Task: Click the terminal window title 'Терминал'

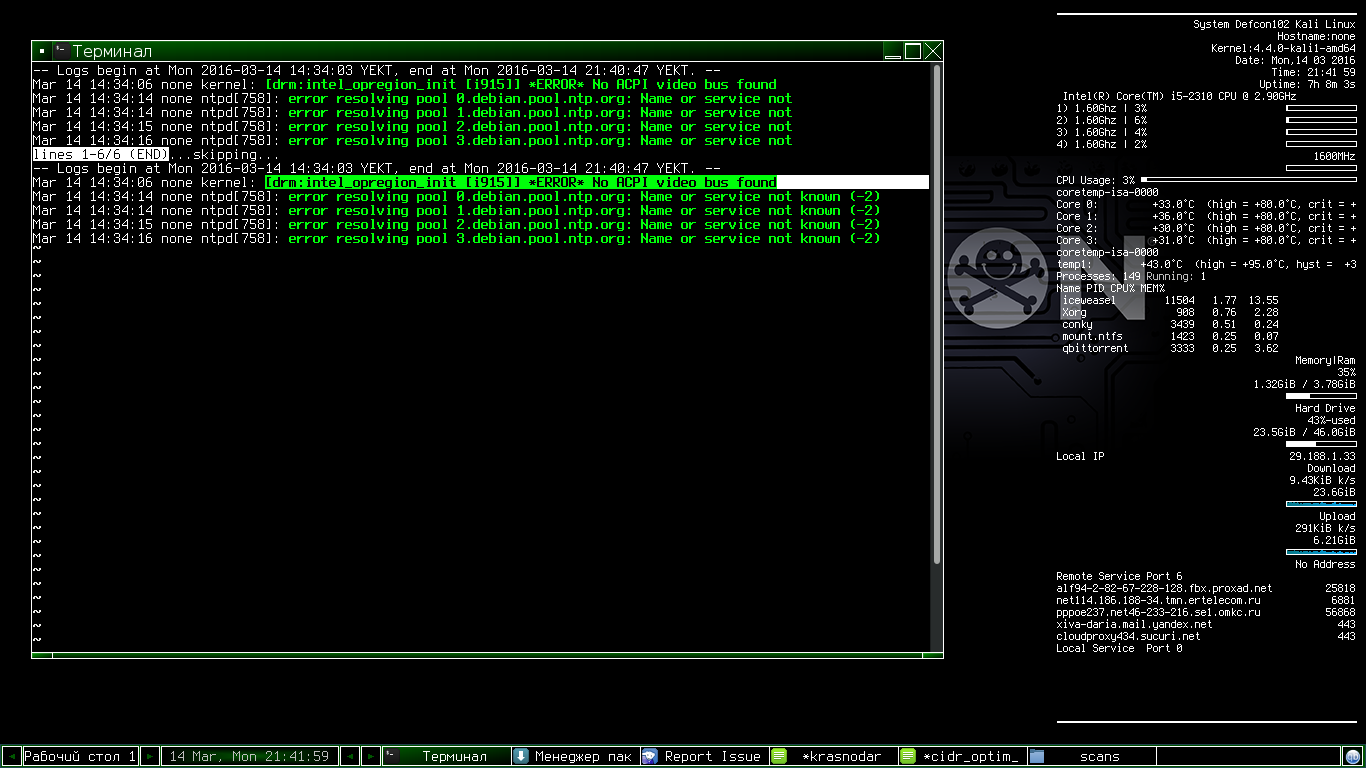Action: pos(112,51)
